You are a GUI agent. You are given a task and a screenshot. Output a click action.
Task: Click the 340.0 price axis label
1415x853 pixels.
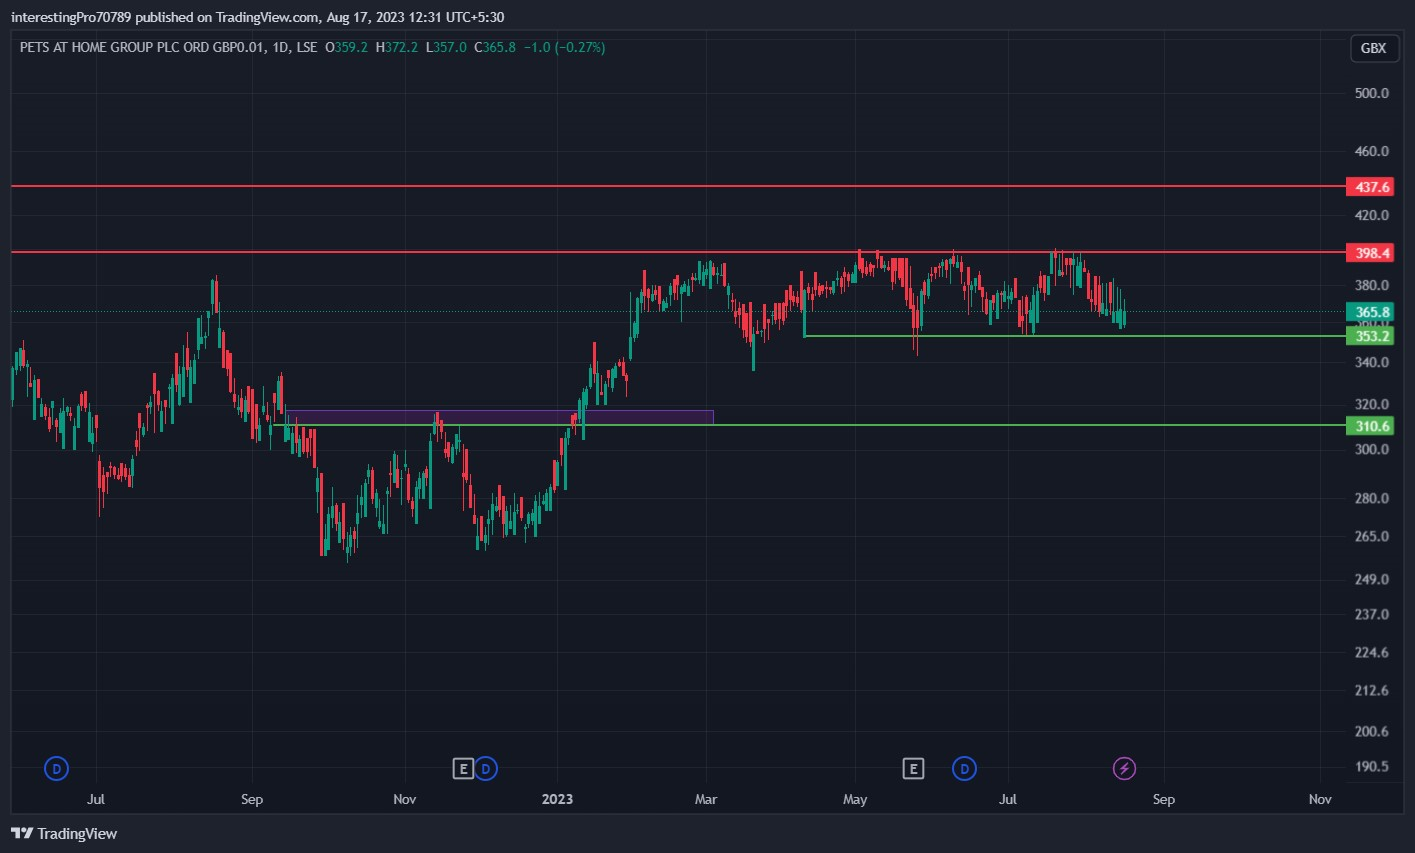pos(1371,362)
